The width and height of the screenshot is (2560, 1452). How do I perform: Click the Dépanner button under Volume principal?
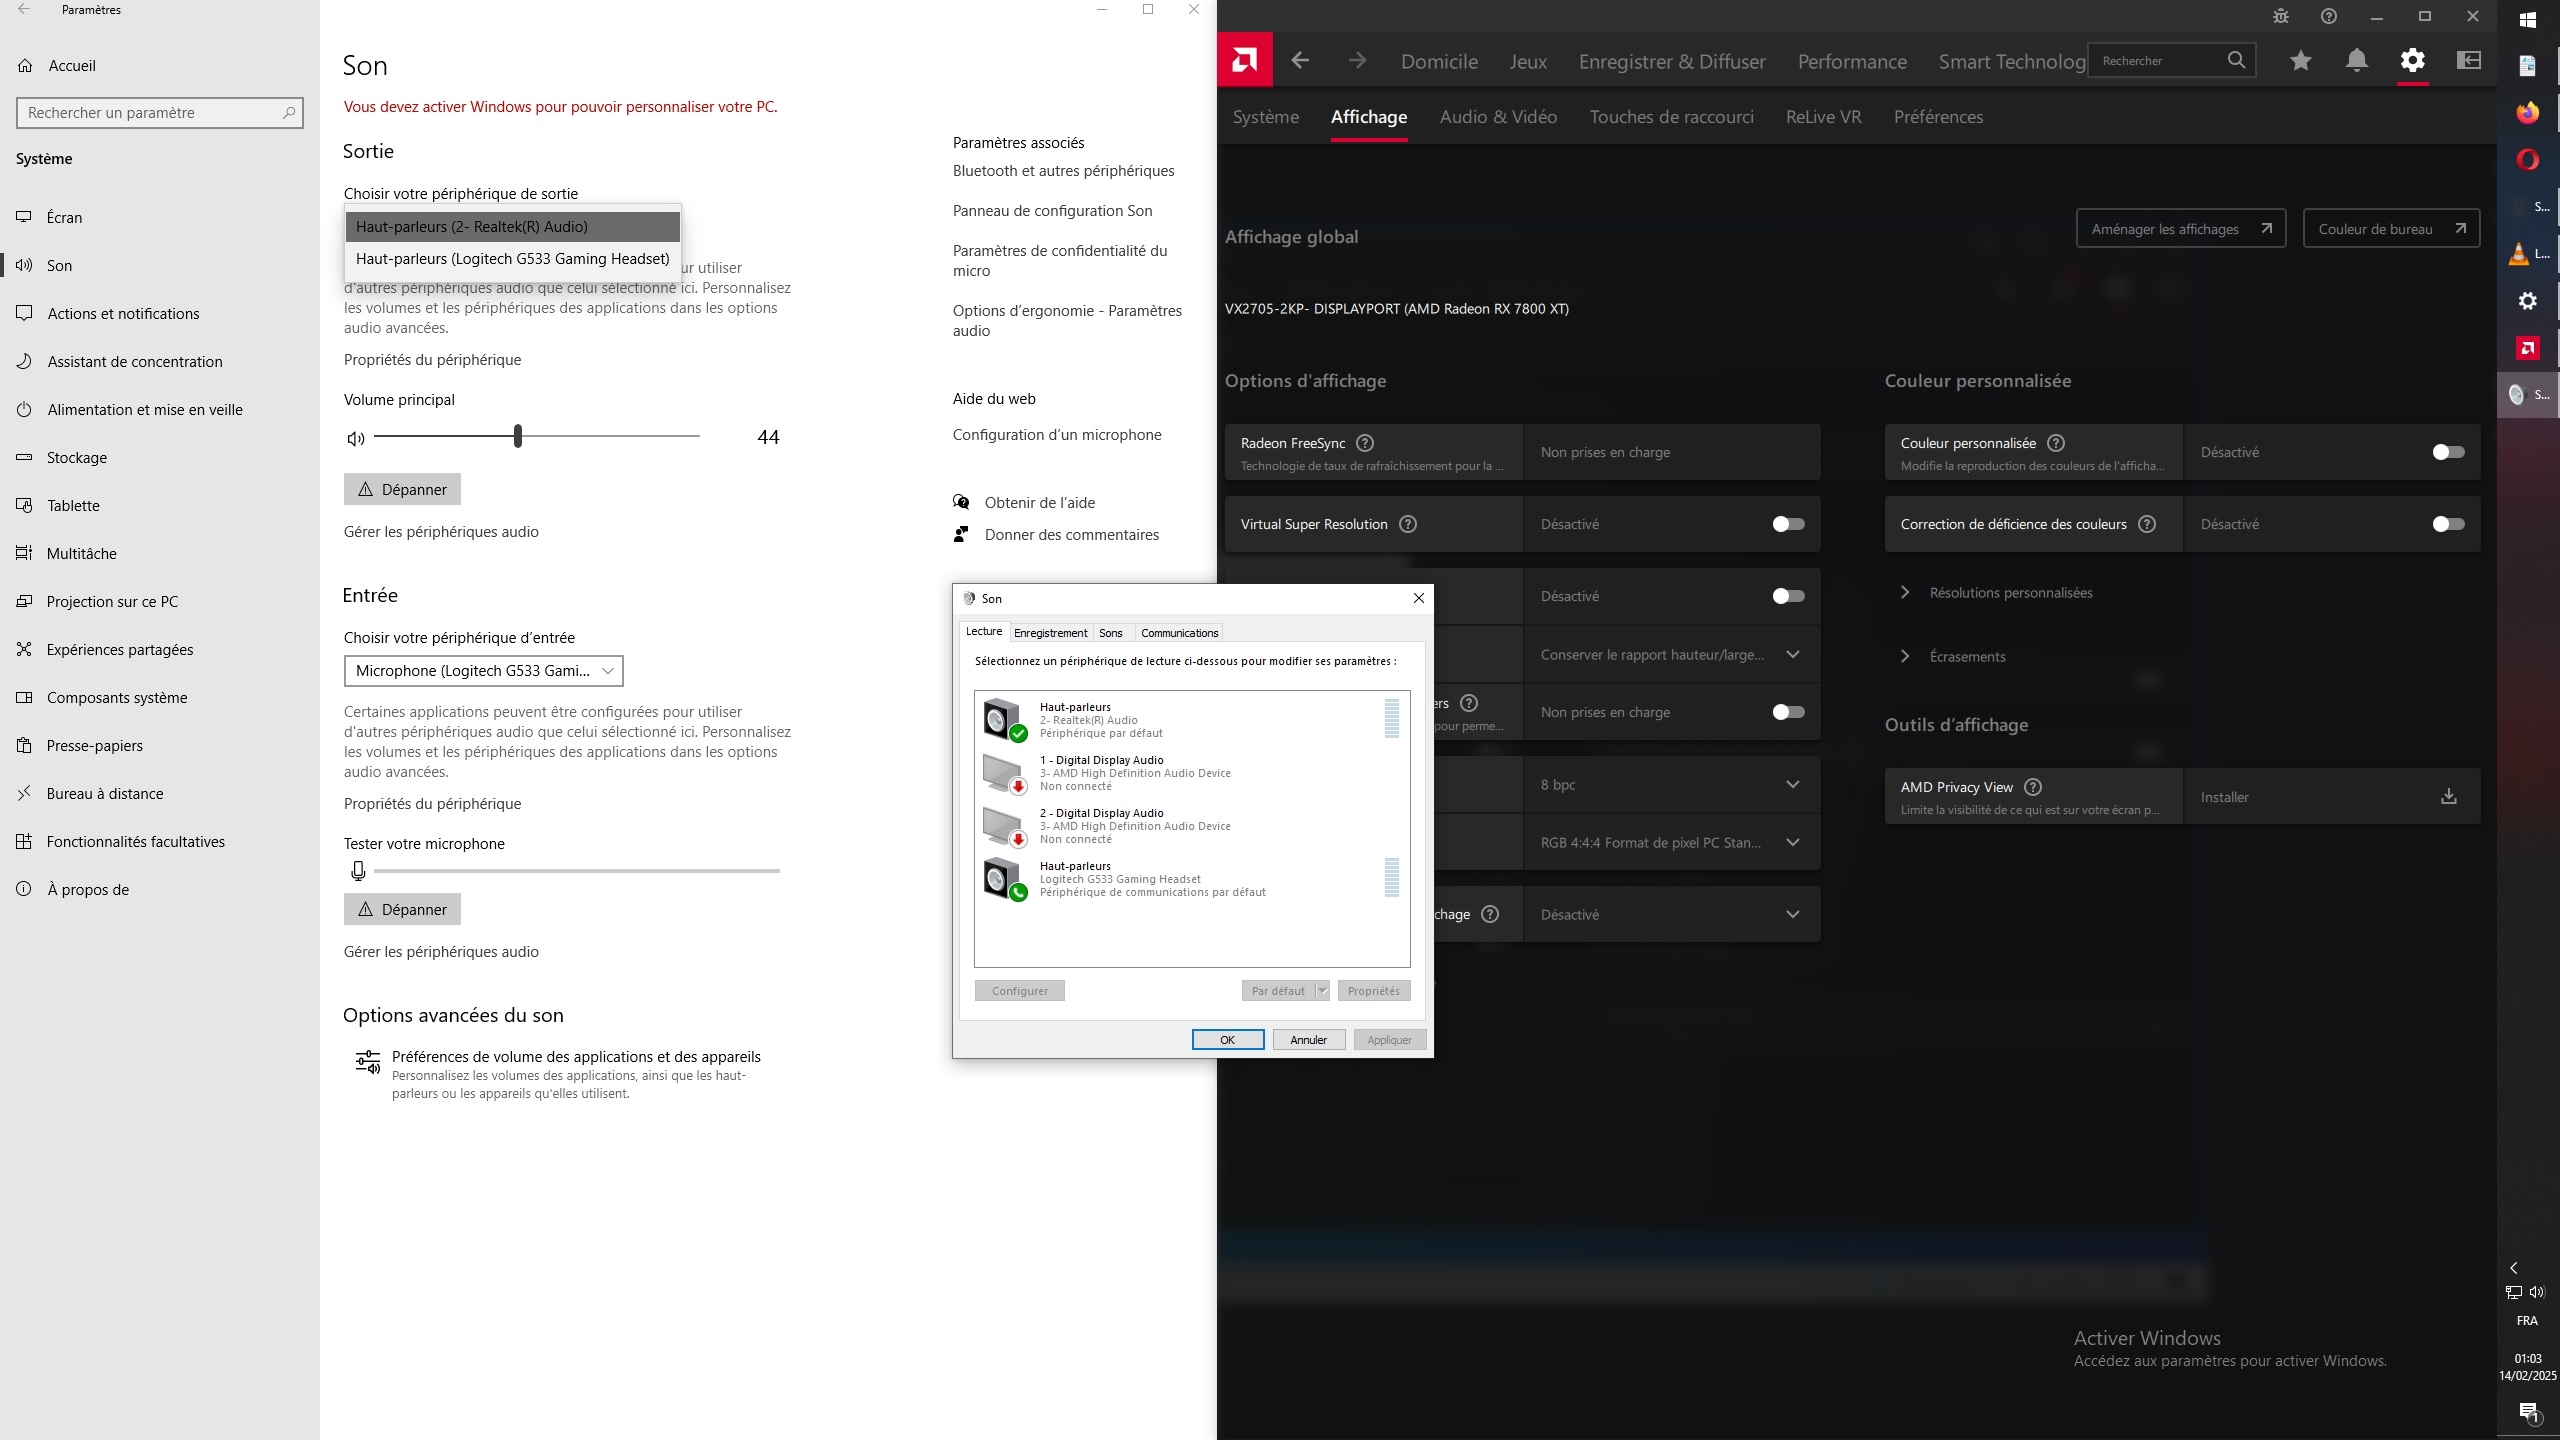point(402,490)
